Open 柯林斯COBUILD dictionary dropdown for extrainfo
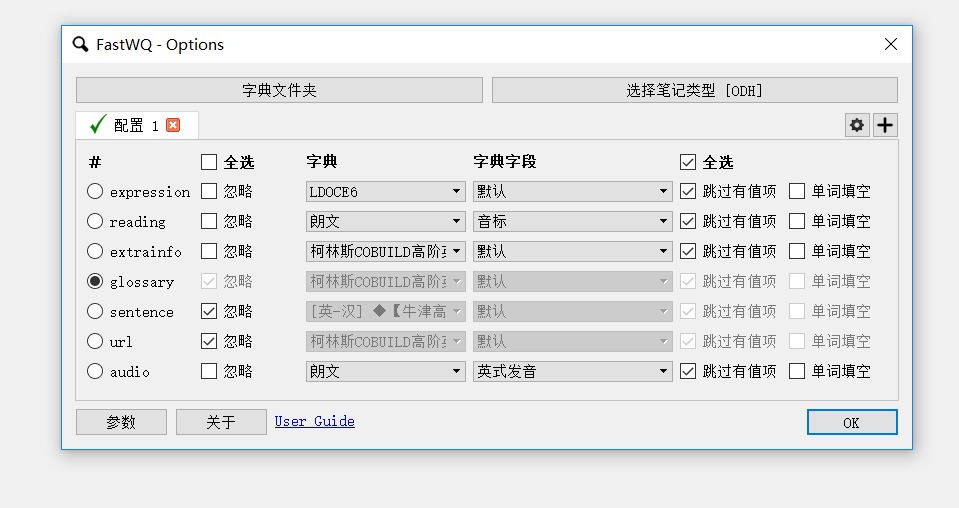 (x=385, y=251)
